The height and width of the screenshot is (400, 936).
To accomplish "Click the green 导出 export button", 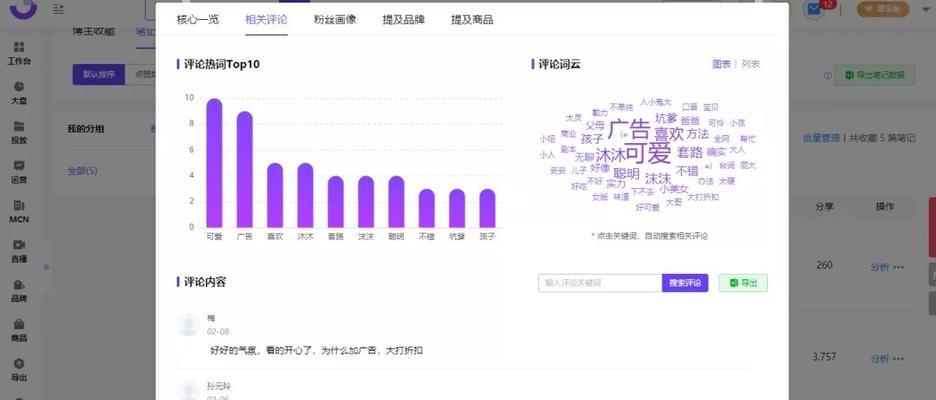I will pyautogui.click(x=743, y=283).
